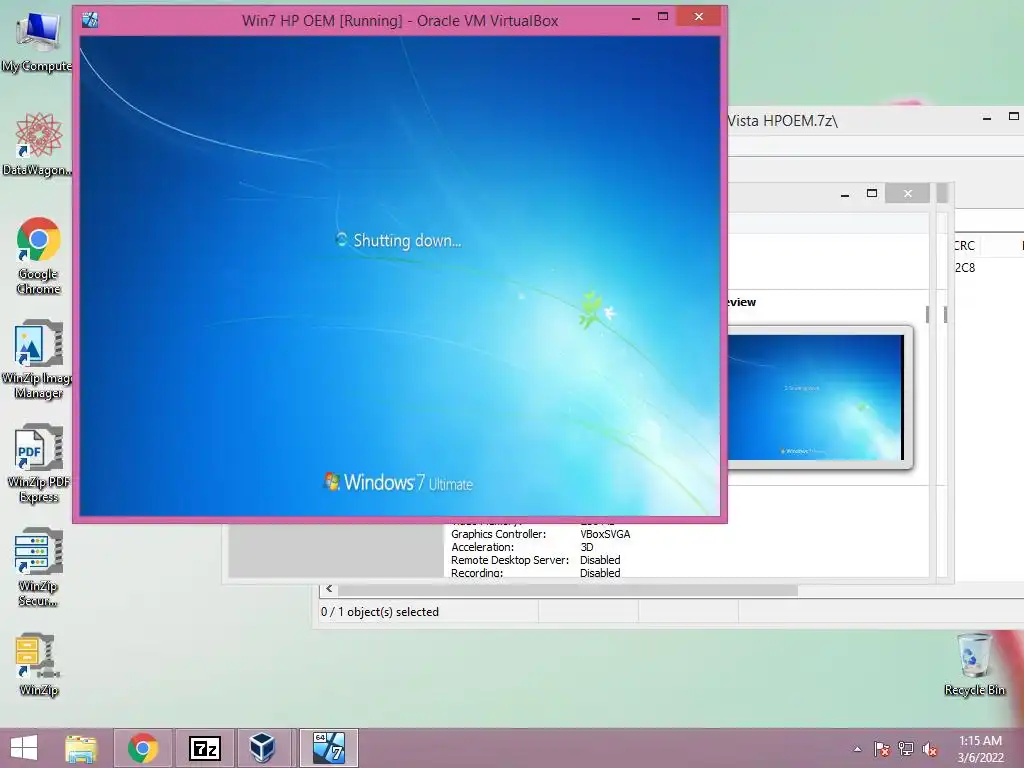The width and height of the screenshot is (1024, 768).
Task: Maximize the Win7 HP OEM VM window
Action: (x=663, y=18)
